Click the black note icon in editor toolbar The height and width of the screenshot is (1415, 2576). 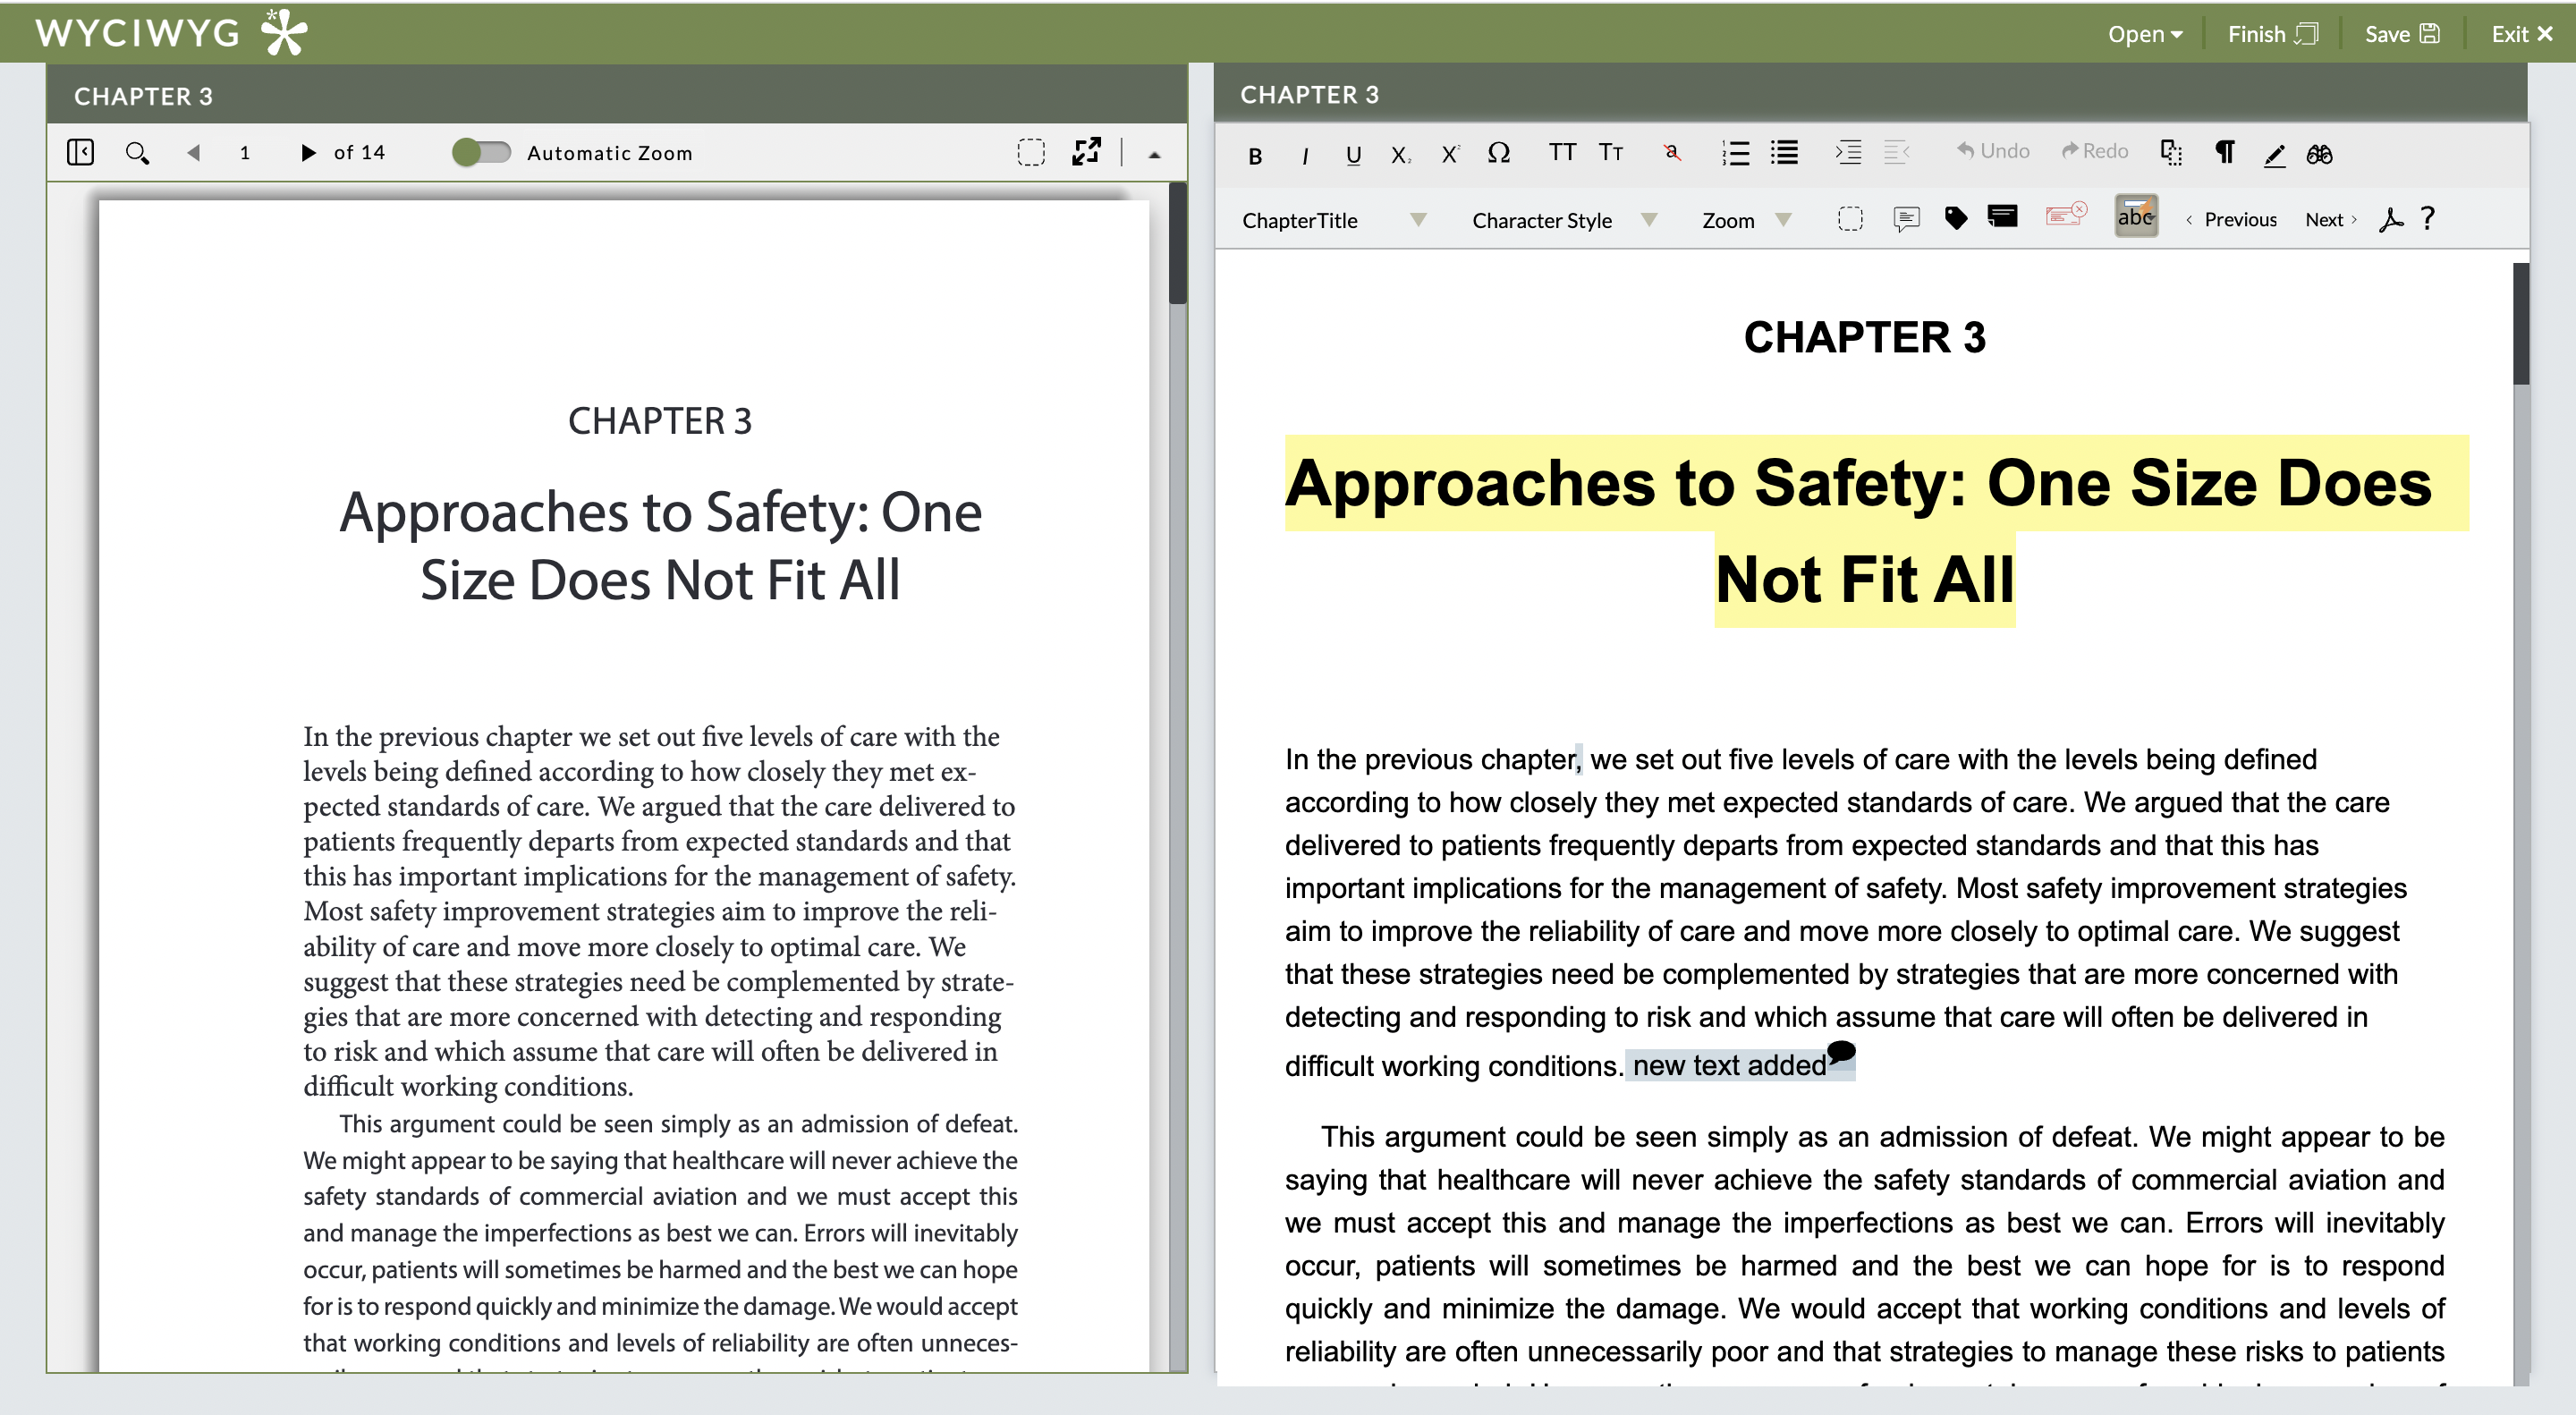point(2002,216)
